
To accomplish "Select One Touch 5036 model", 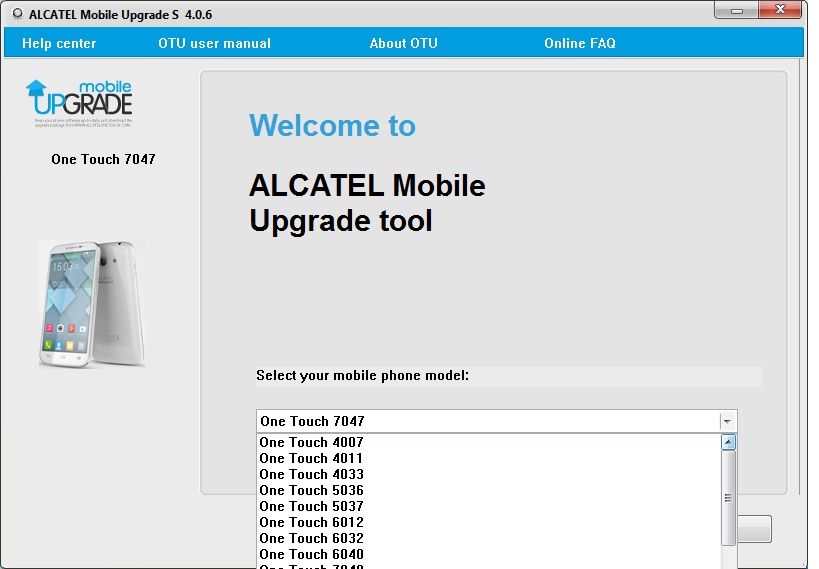I will coord(311,490).
